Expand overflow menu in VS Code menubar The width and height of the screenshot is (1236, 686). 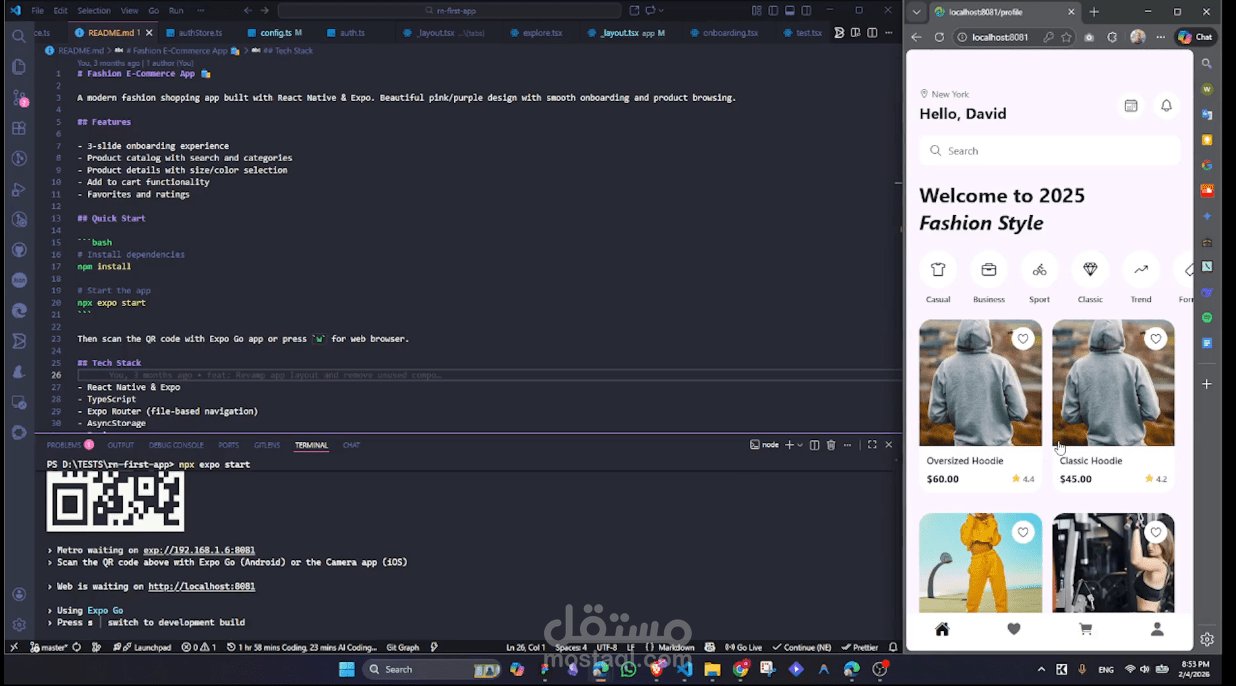pyautogui.click(x=201, y=11)
